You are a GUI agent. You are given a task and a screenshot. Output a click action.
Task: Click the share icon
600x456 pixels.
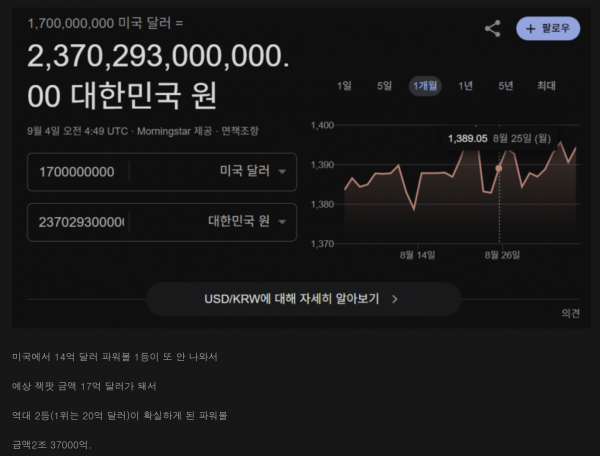pyautogui.click(x=492, y=29)
